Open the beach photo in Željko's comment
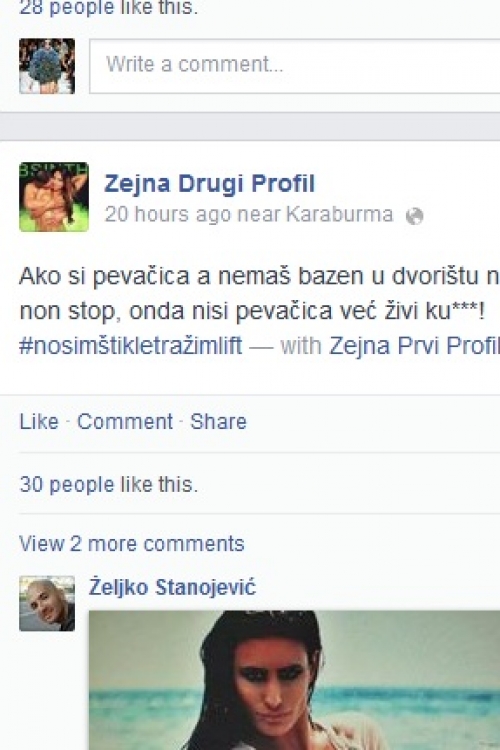 click(x=294, y=680)
